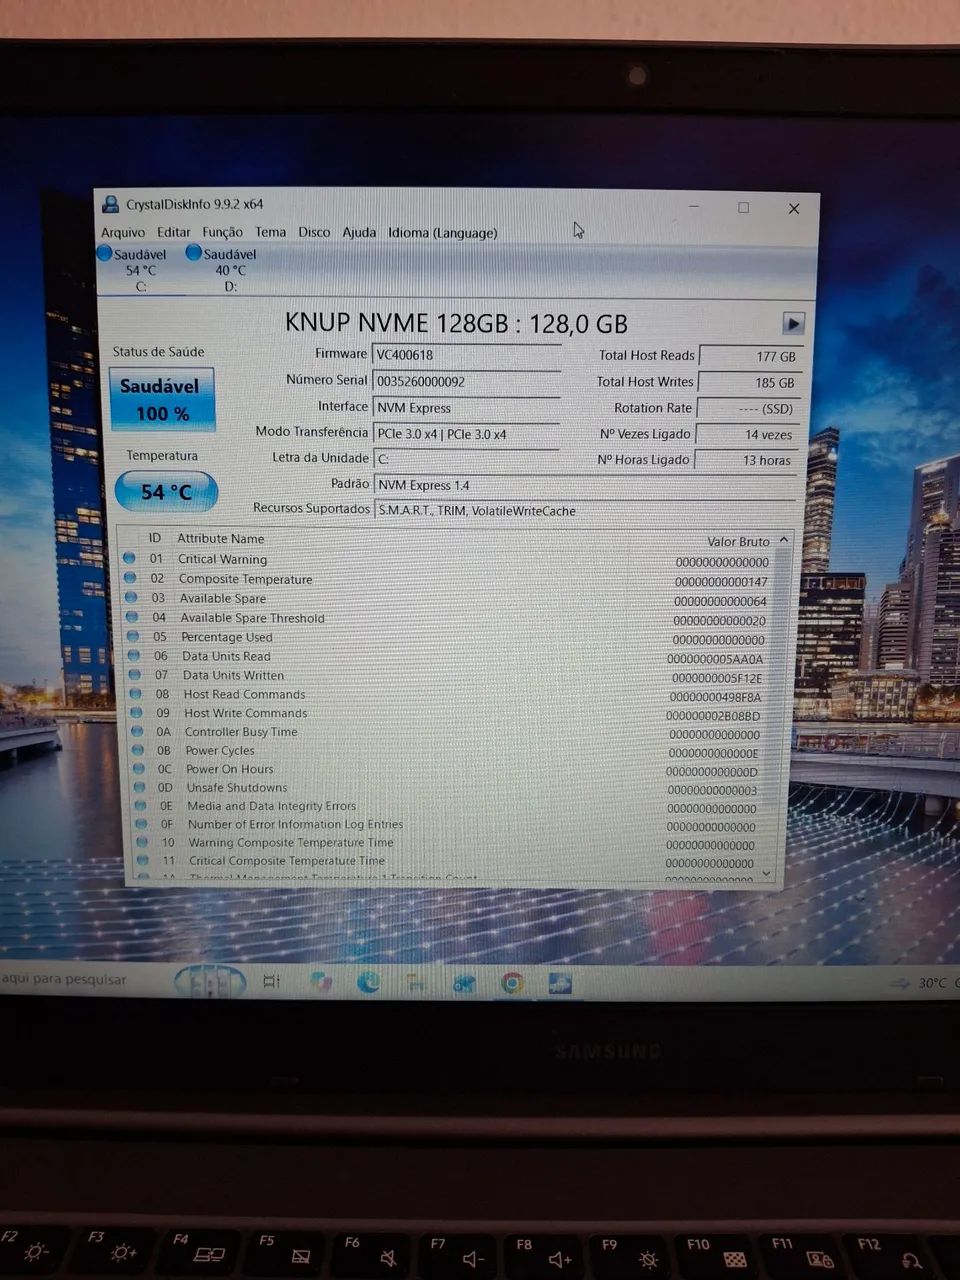This screenshot has width=960, height=1280.
Task: Open the Idioma (Language) menu
Action: click(x=442, y=233)
